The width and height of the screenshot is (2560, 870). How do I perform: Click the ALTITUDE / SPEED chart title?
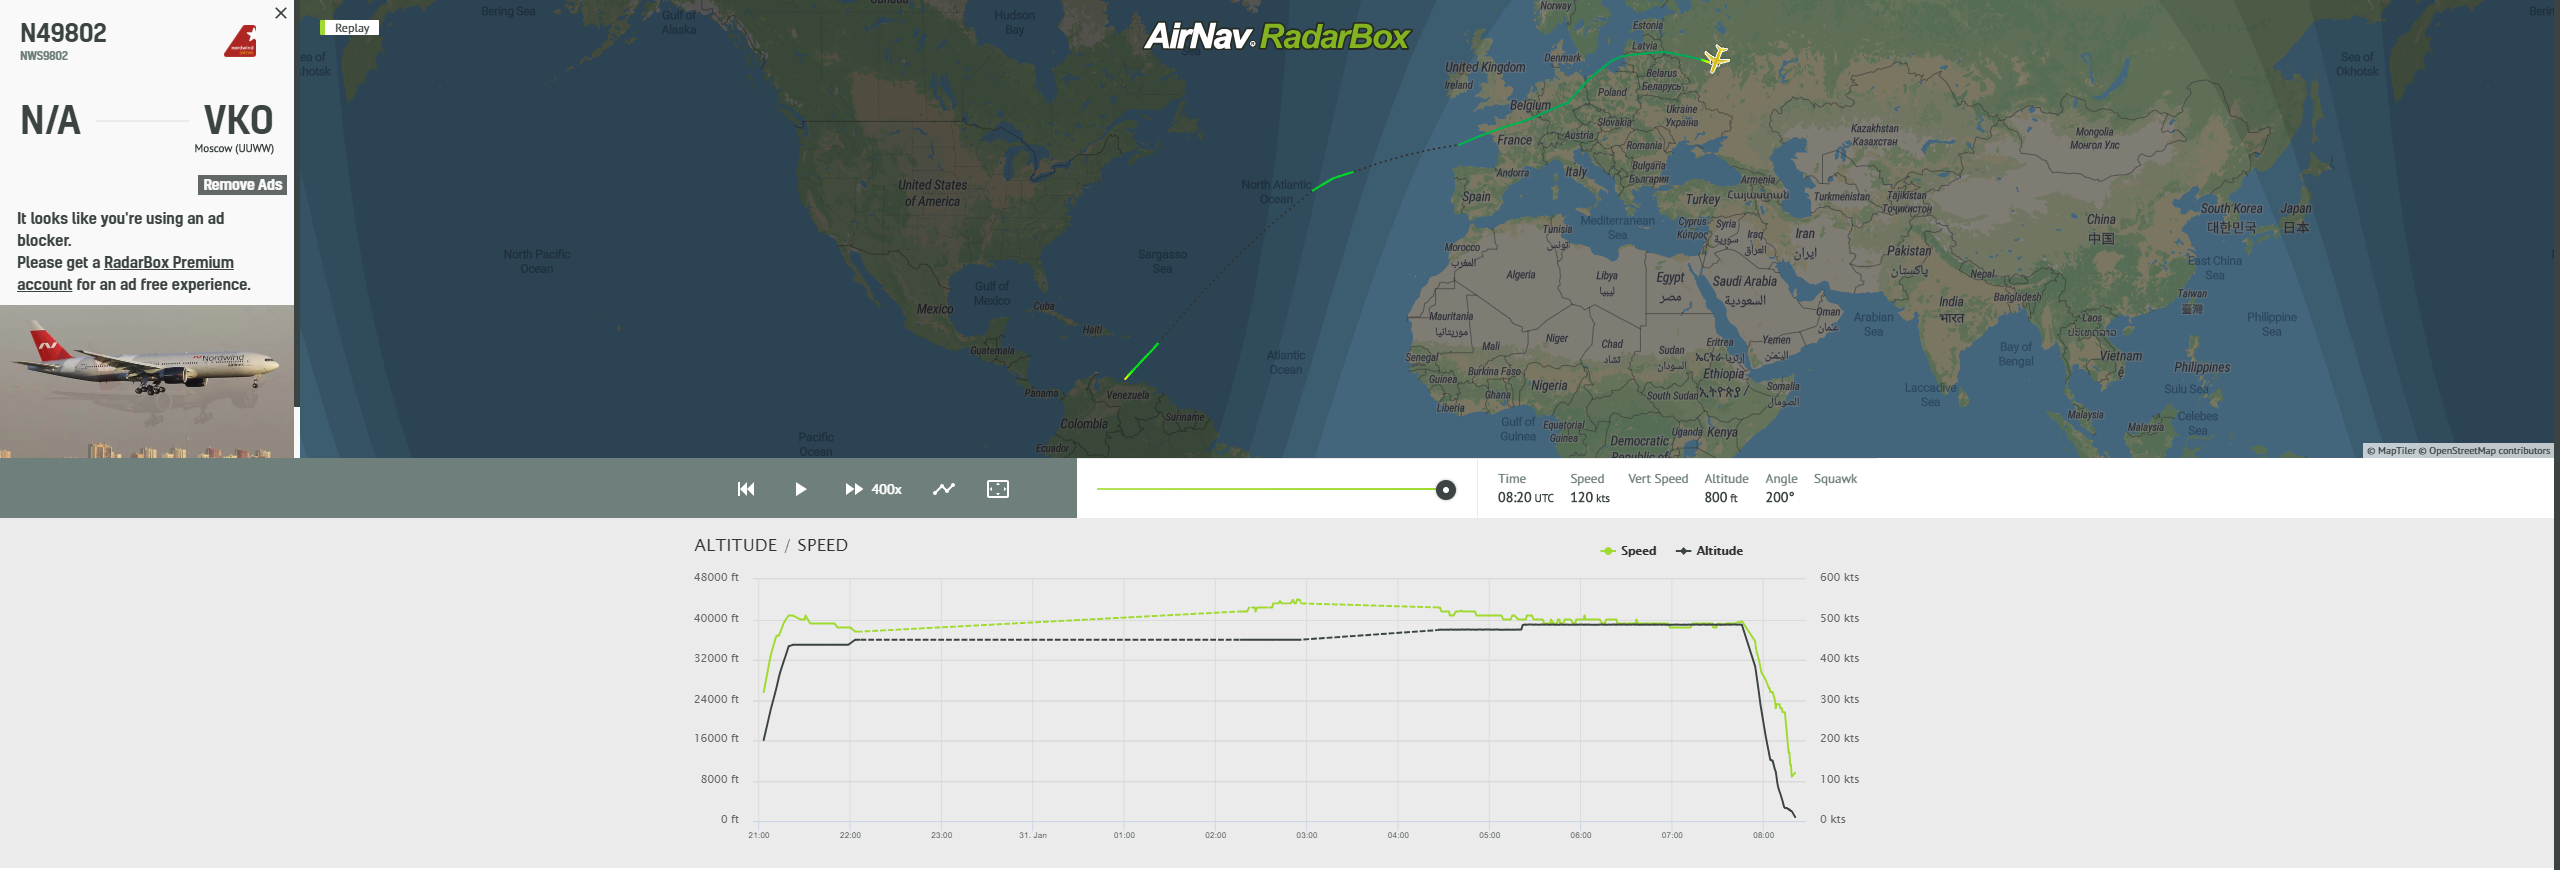pyautogui.click(x=771, y=545)
